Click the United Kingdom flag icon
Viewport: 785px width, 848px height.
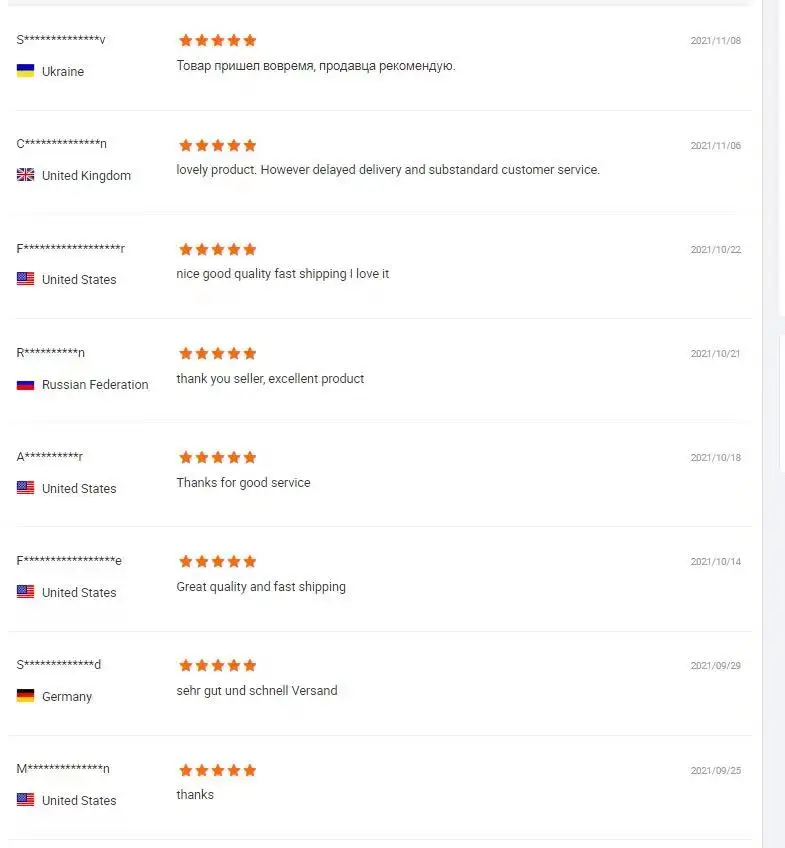25,175
